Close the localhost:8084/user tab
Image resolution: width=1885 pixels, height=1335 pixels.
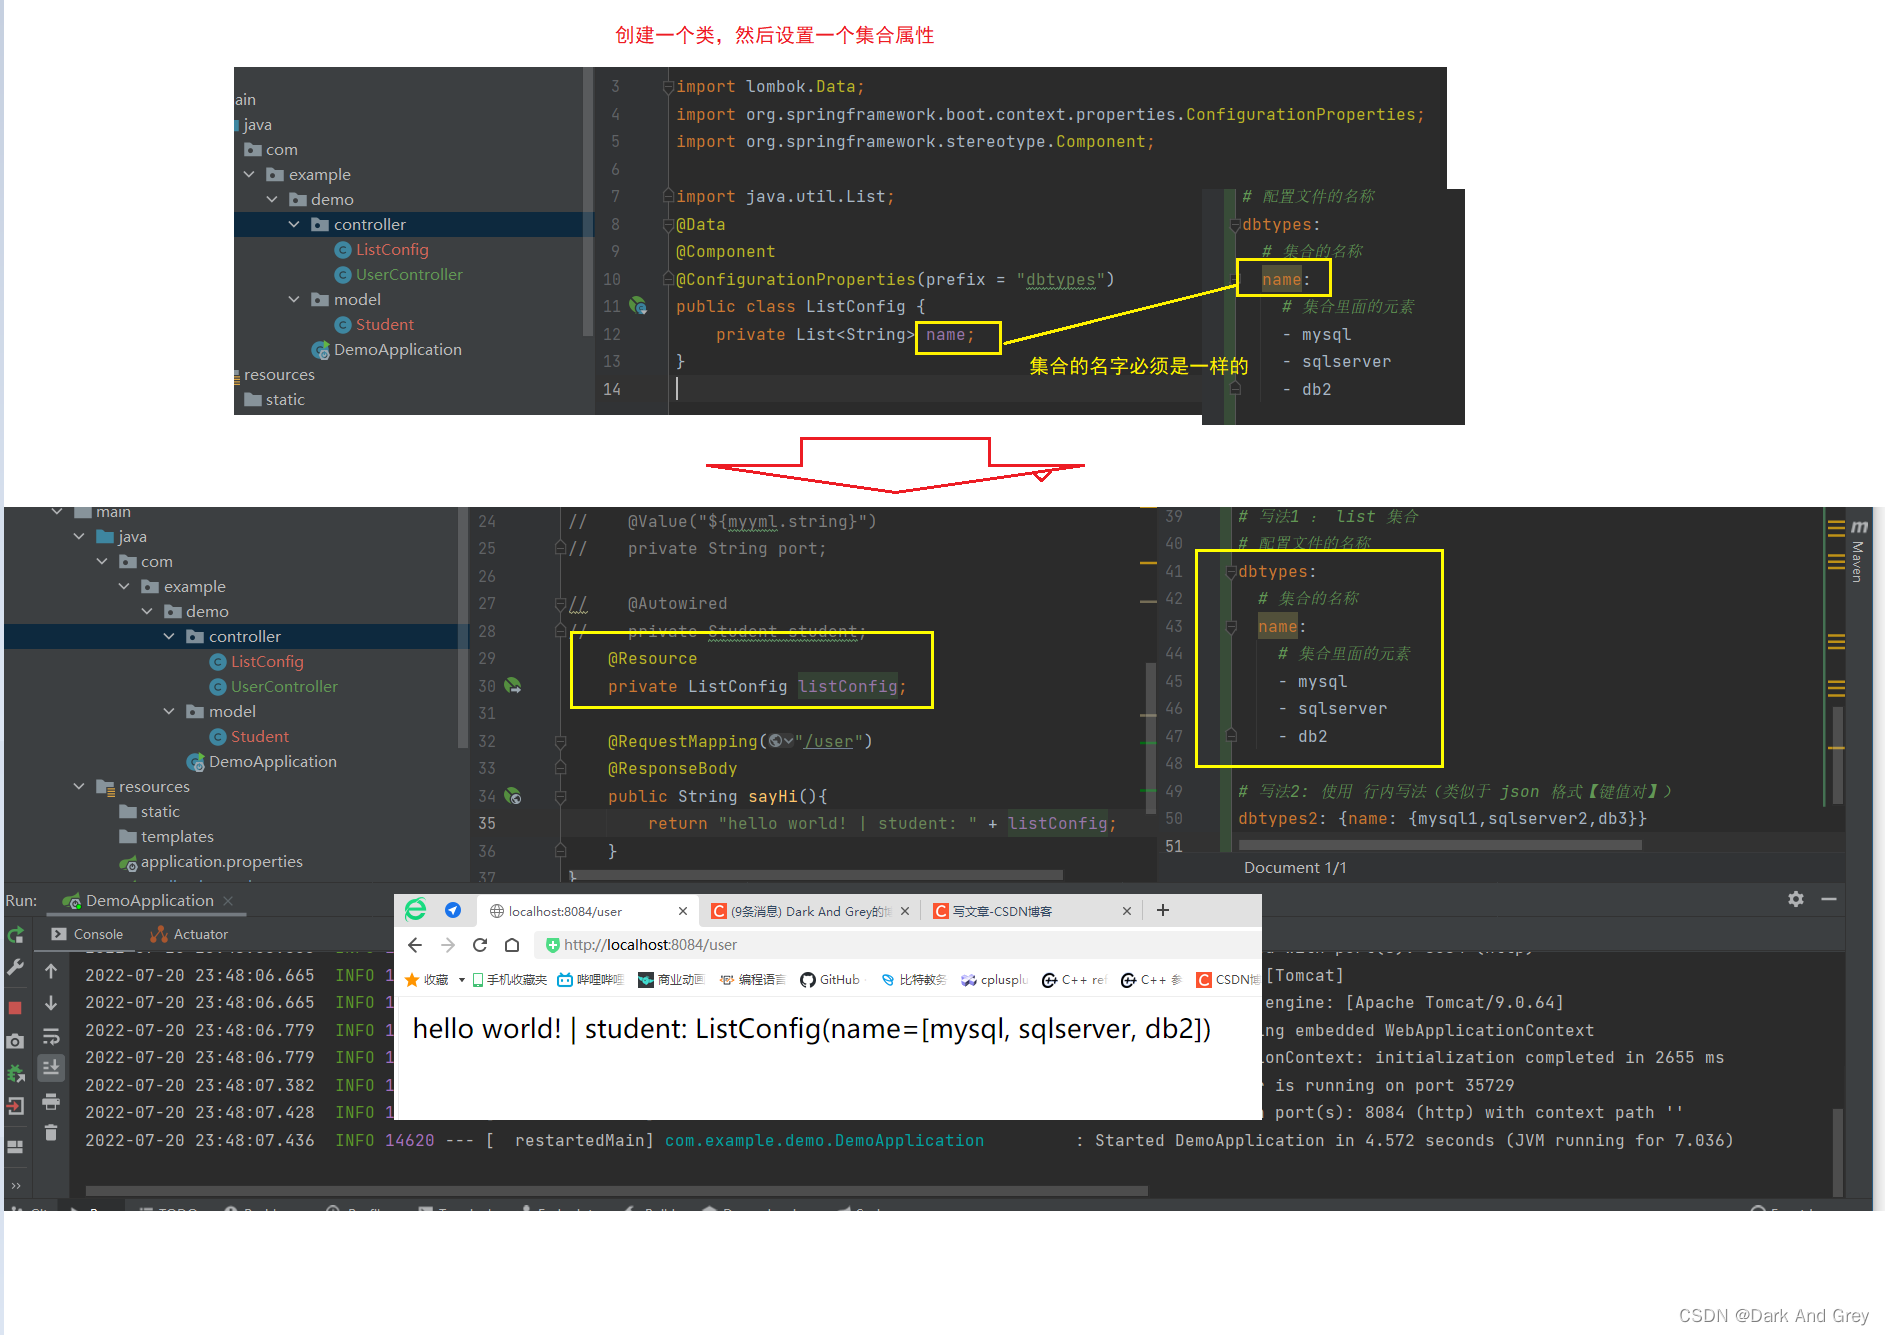click(683, 911)
